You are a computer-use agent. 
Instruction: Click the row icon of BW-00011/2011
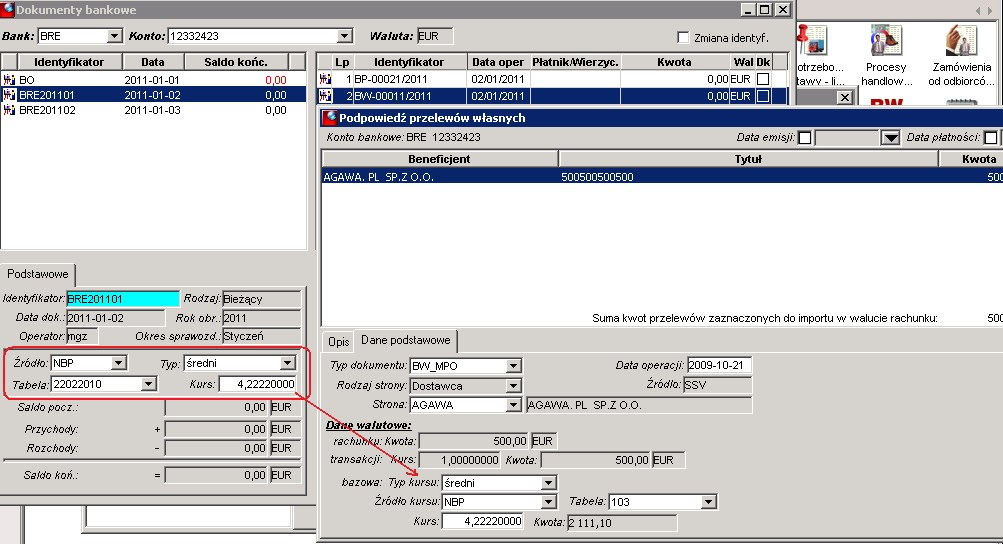326,96
